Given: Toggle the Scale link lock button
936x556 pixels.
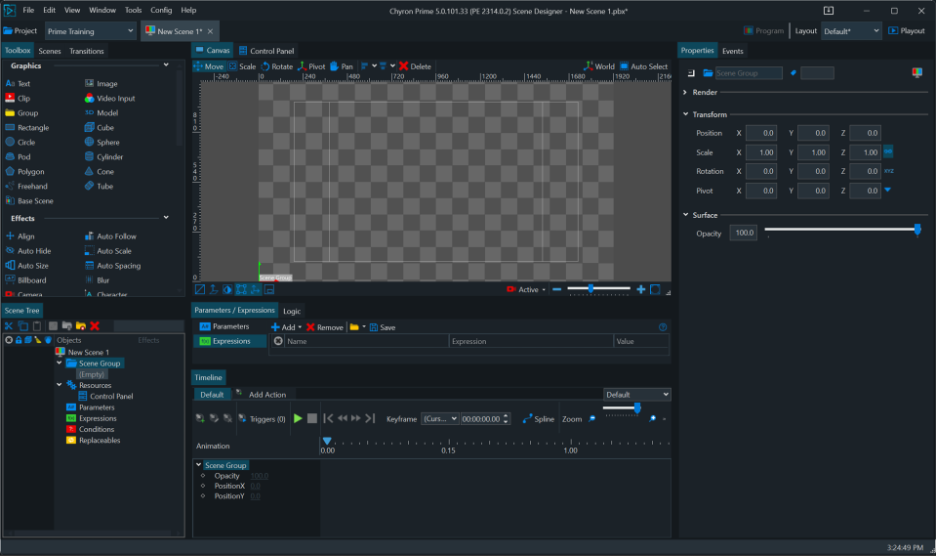Looking at the screenshot, I should pyautogui.click(x=888, y=152).
